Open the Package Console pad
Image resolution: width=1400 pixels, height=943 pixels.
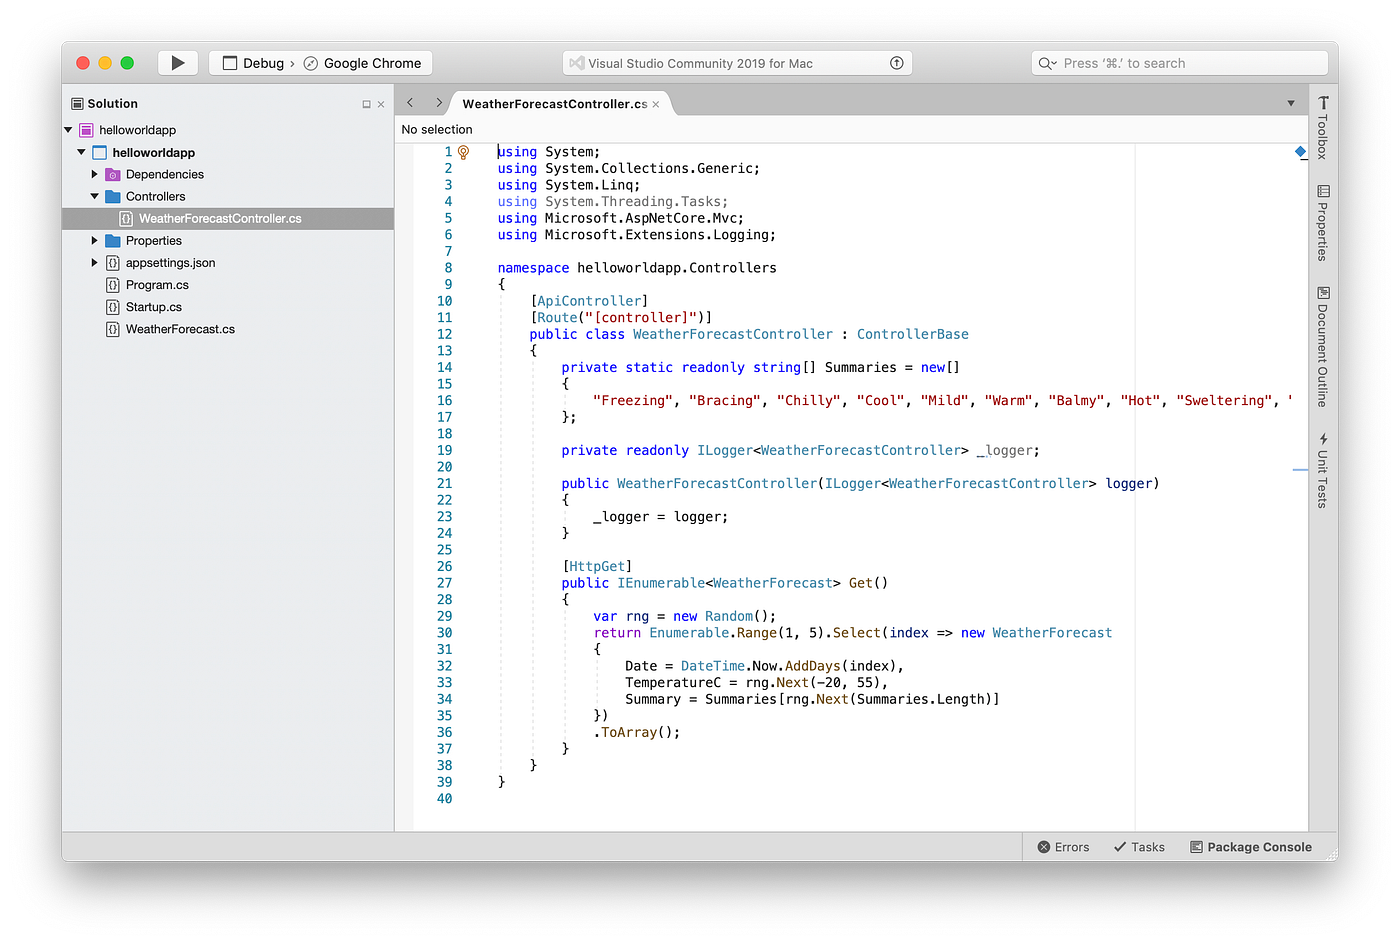tap(1251, 847)
